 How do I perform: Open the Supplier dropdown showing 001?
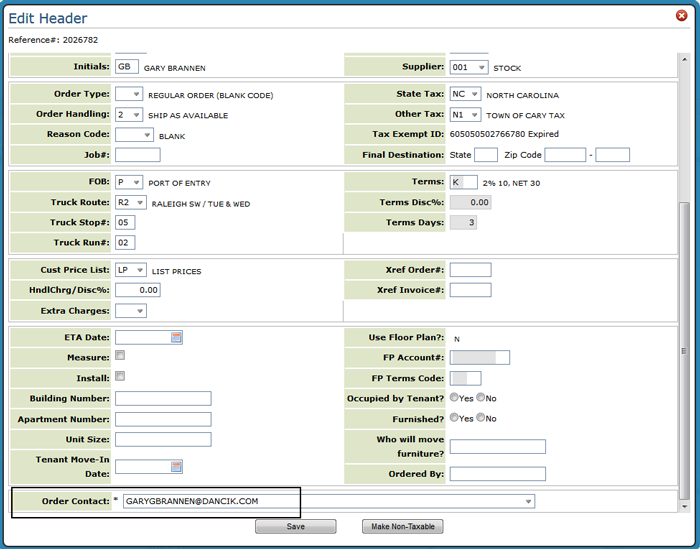click(x=469, y=67)
